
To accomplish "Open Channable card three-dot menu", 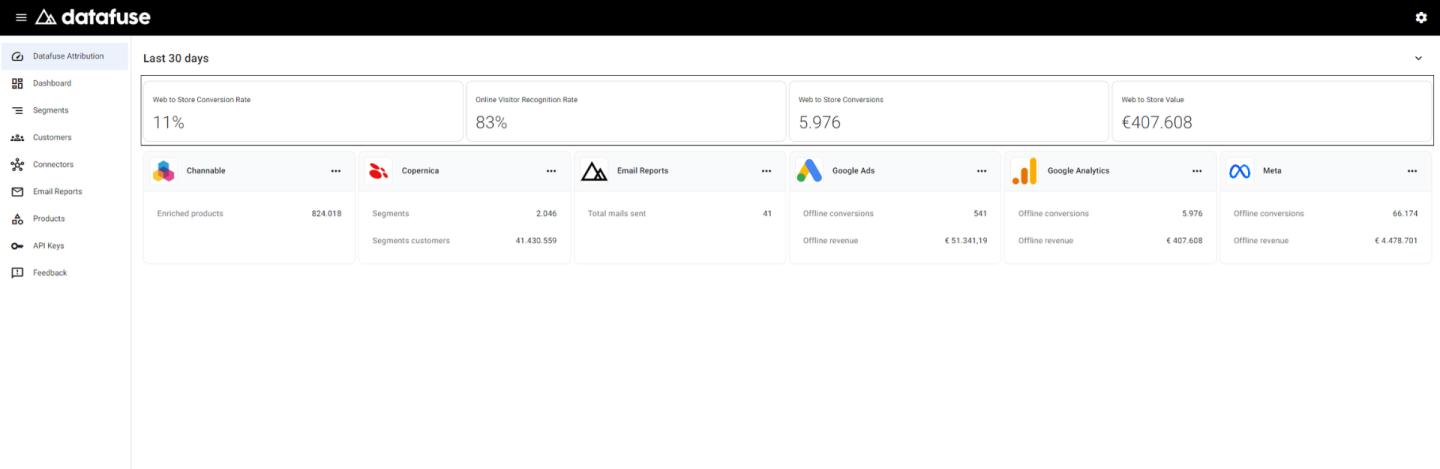I will pos(336,171).
